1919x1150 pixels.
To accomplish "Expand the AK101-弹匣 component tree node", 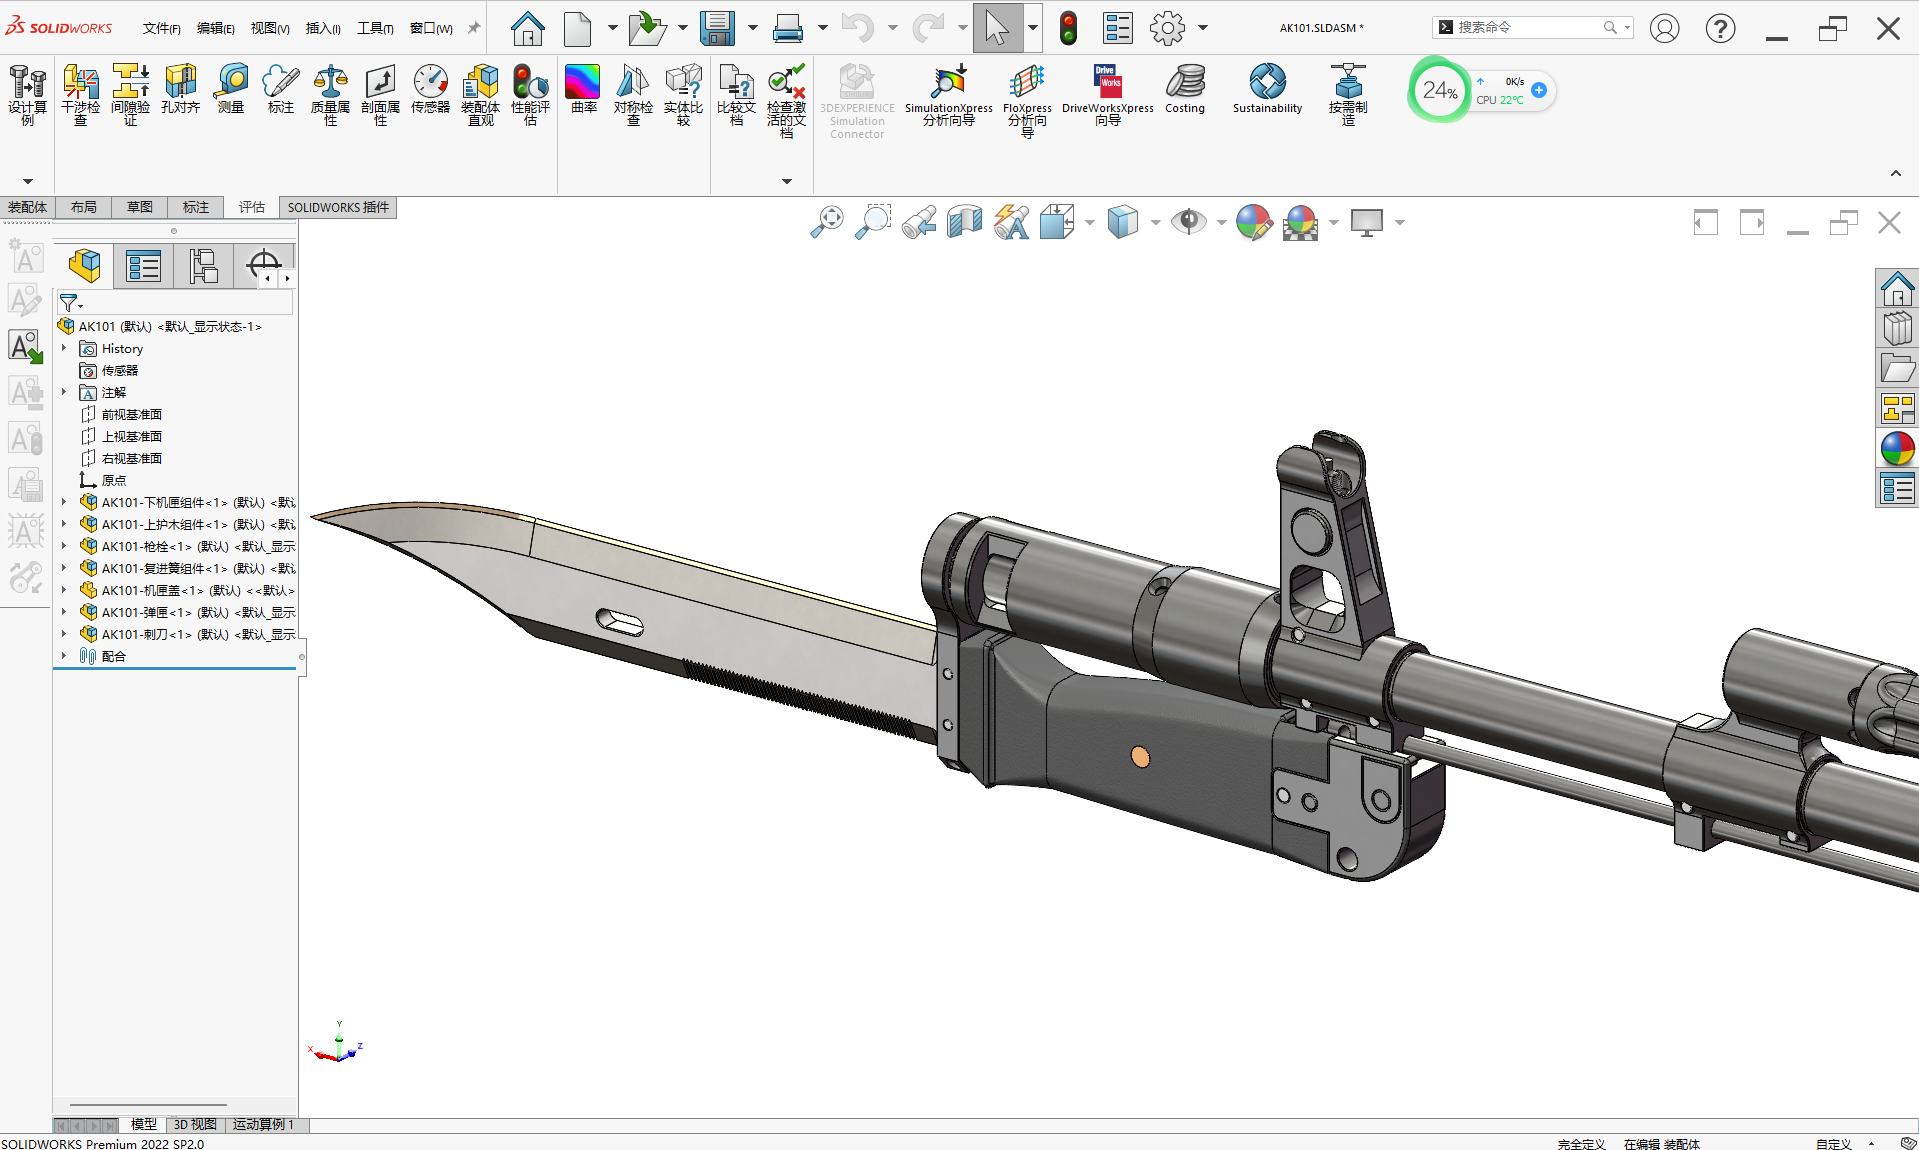I will pyautogui.click(x=64, y=612).
